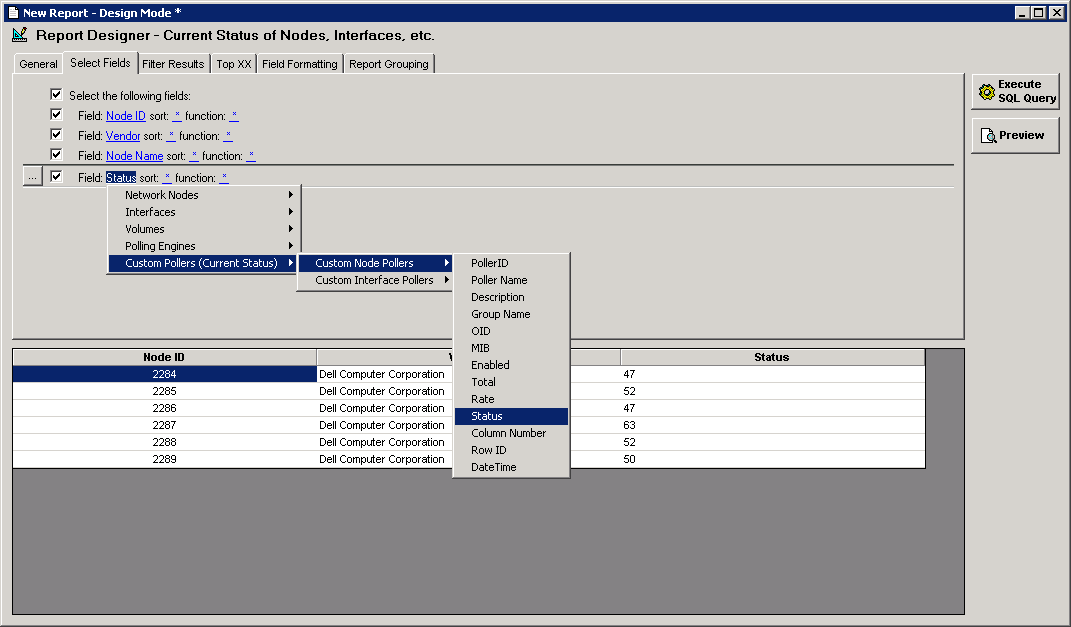Pick the Enabled menu entry
The image size is (1071, 627).
pyautogui.click(x=511, y=365)
